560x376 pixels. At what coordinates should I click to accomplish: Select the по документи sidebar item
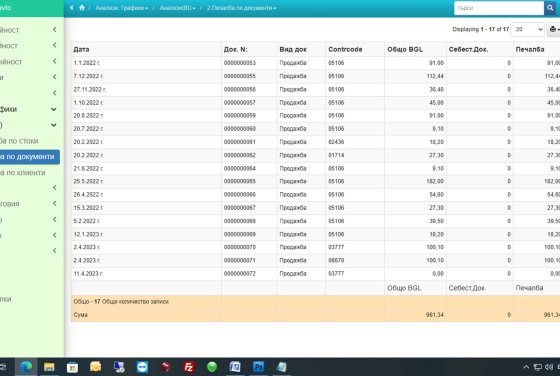(x=29, y=157)
